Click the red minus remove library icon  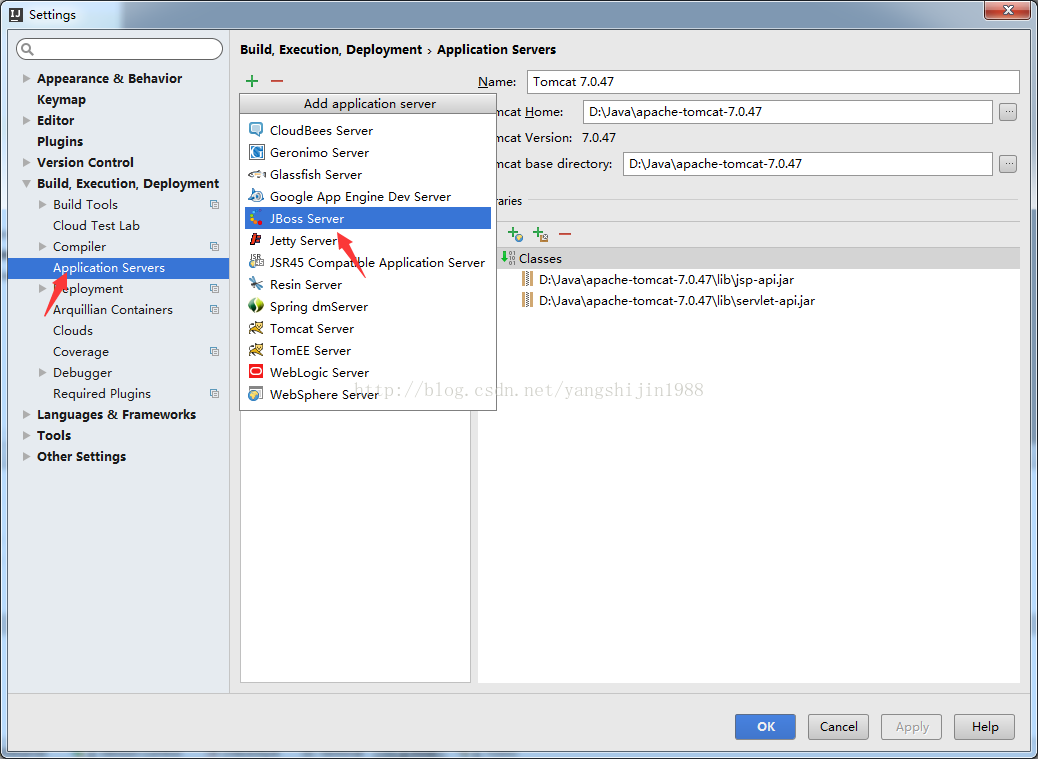pos(565,234)
